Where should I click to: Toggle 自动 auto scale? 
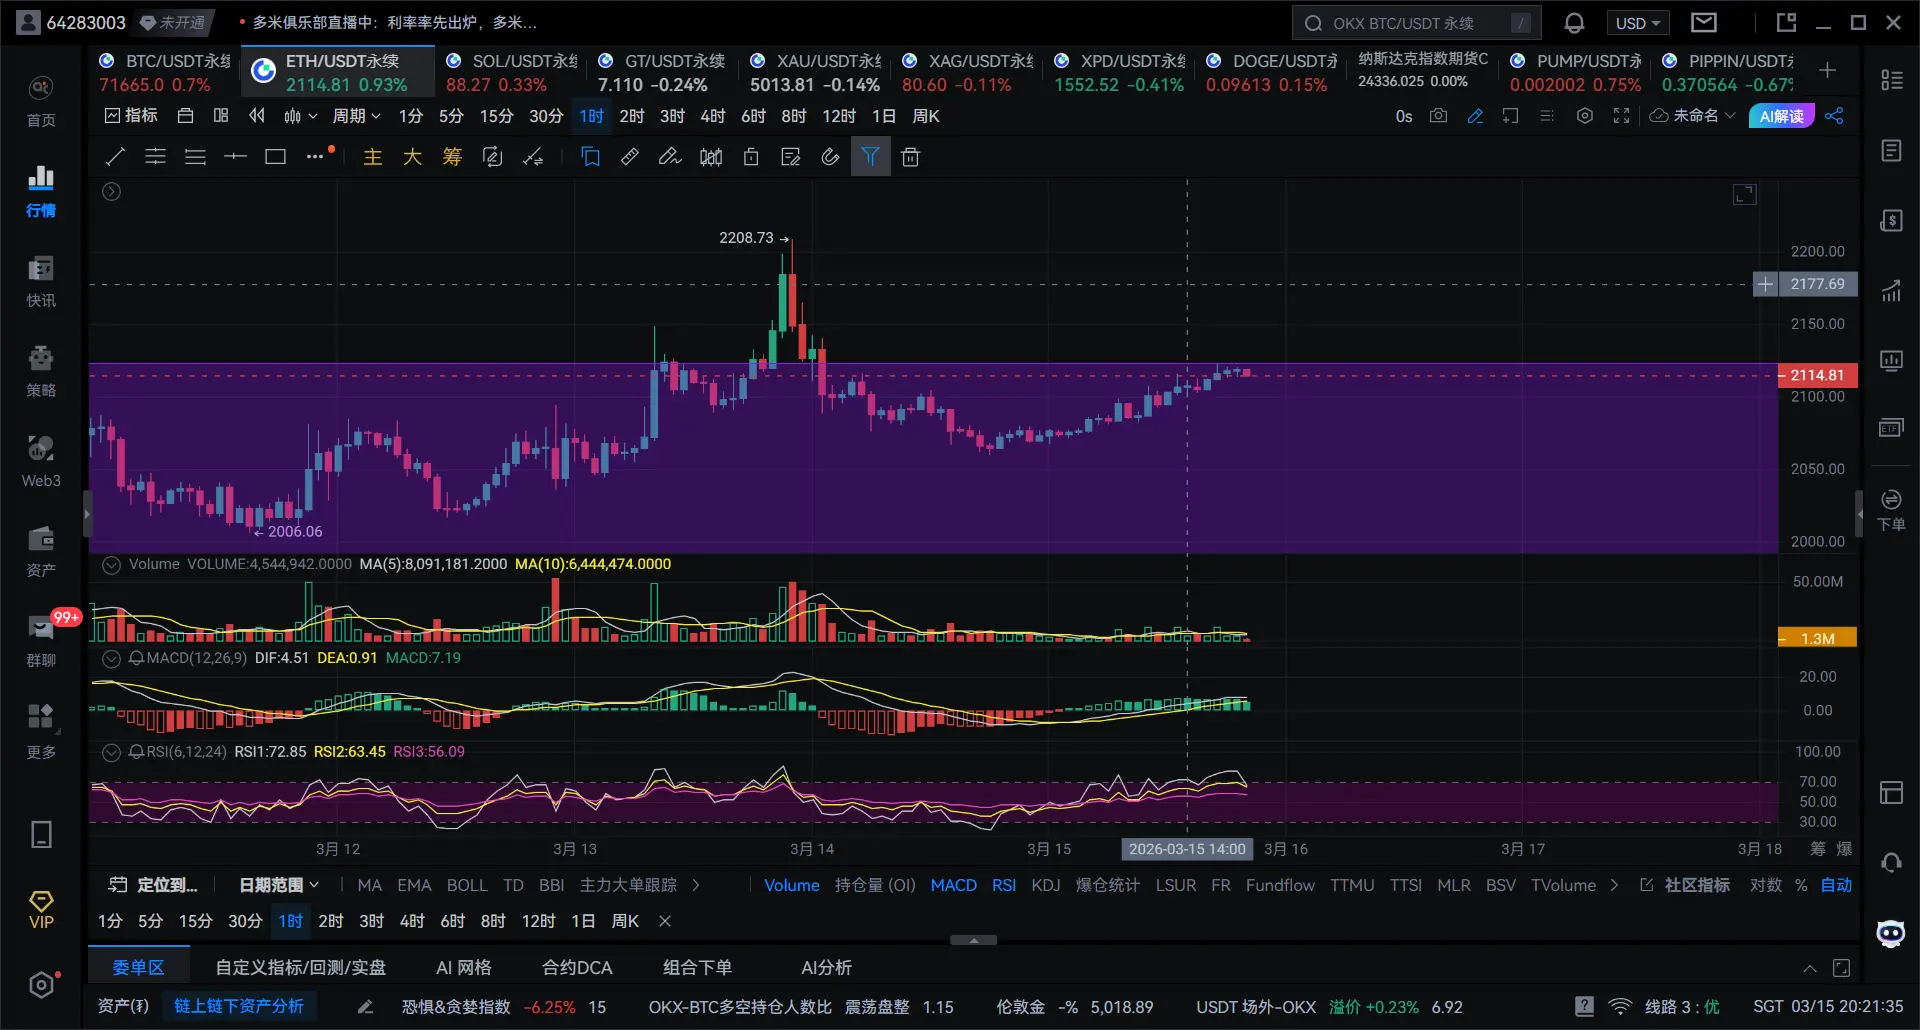coord(1836,885)
